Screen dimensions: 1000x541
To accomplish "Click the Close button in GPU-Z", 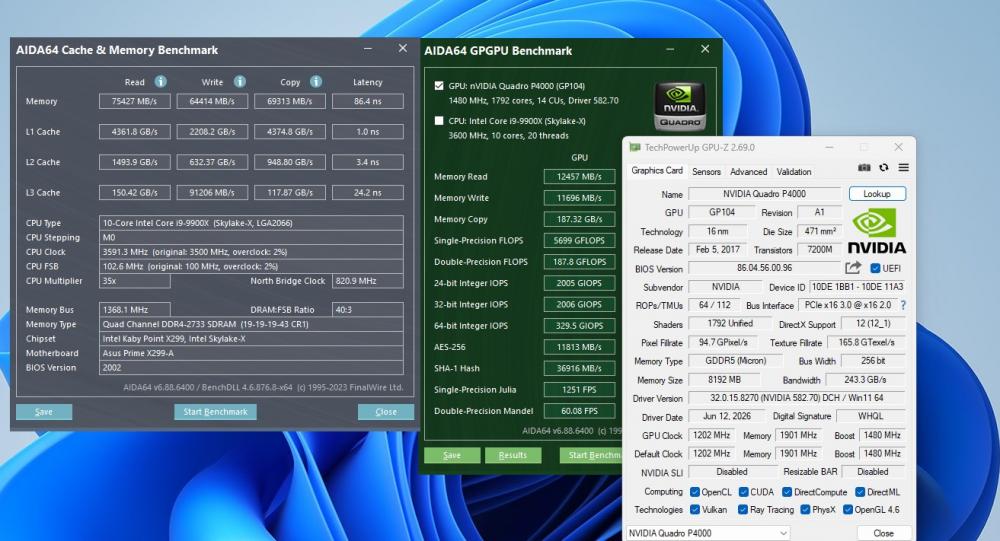I will pos(883,533).
